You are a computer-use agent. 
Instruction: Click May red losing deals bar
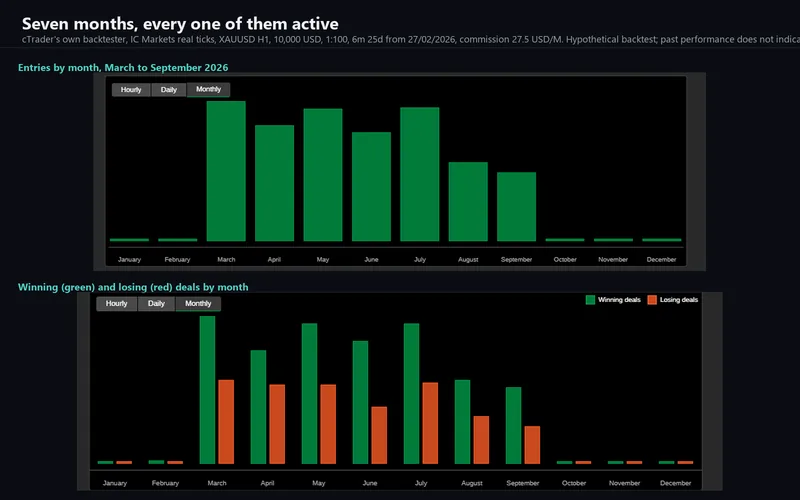pyautogui.click(x=328, y=424)
